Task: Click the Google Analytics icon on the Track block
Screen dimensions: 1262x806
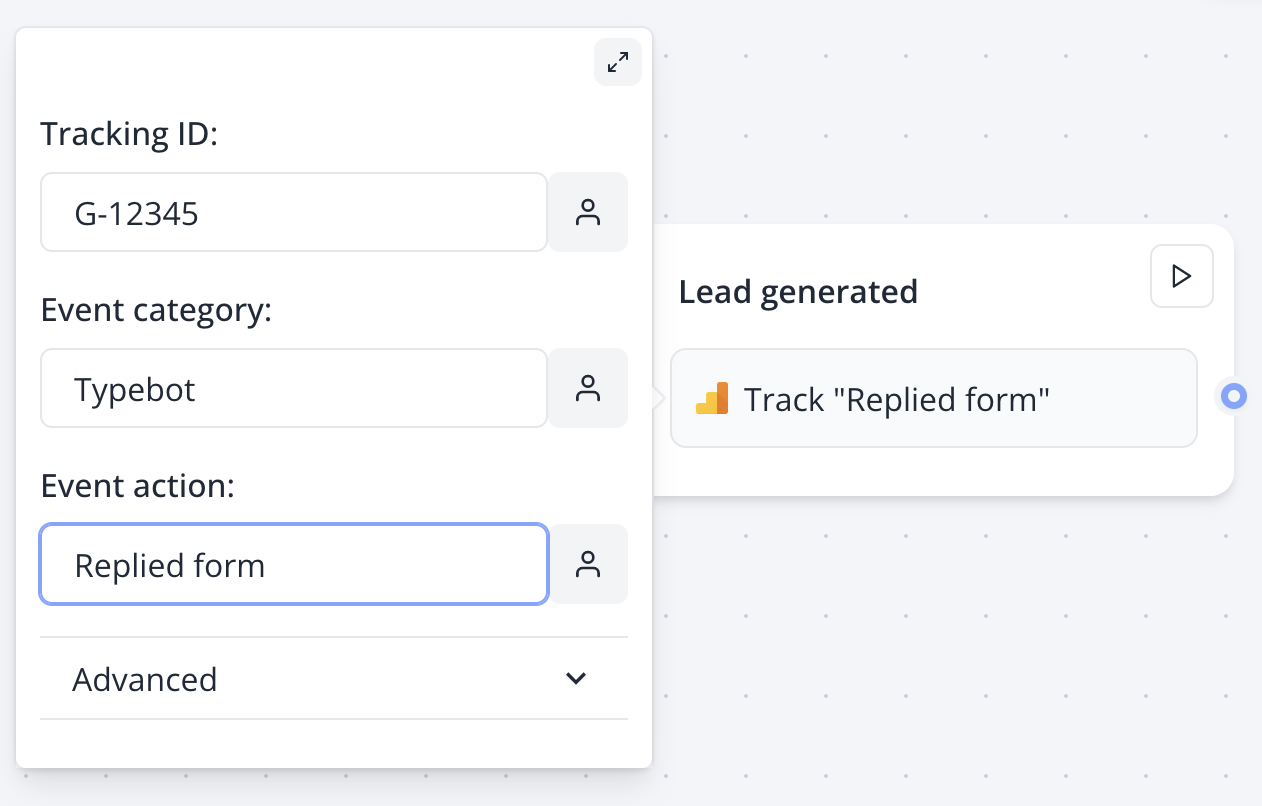Action: 712,398
